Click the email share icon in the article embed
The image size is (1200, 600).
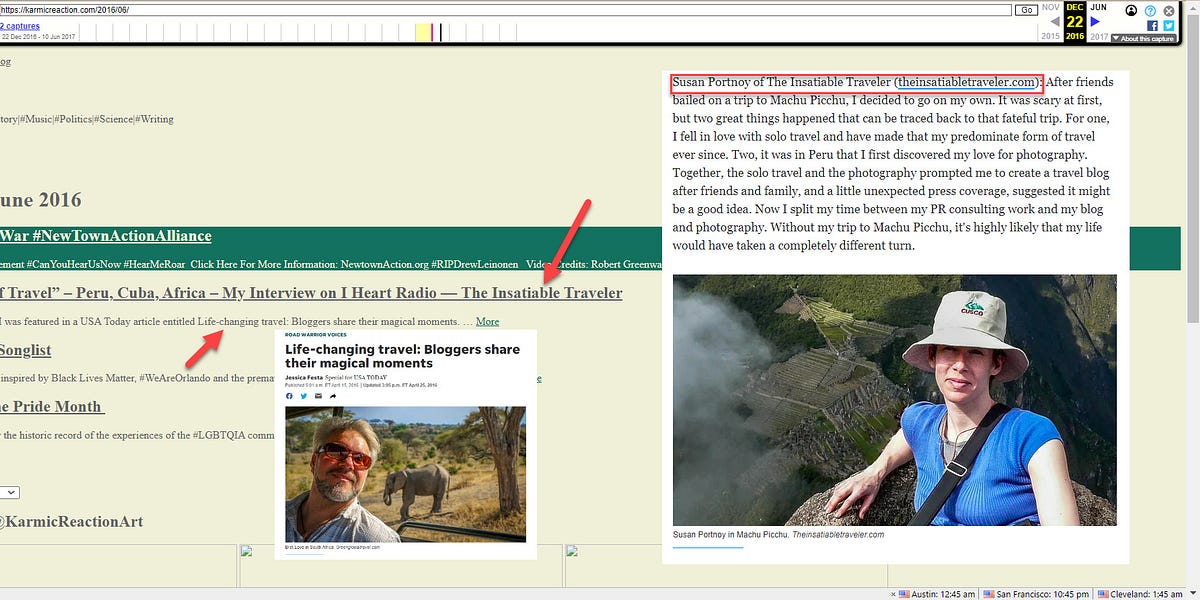(x=317, y=396)
